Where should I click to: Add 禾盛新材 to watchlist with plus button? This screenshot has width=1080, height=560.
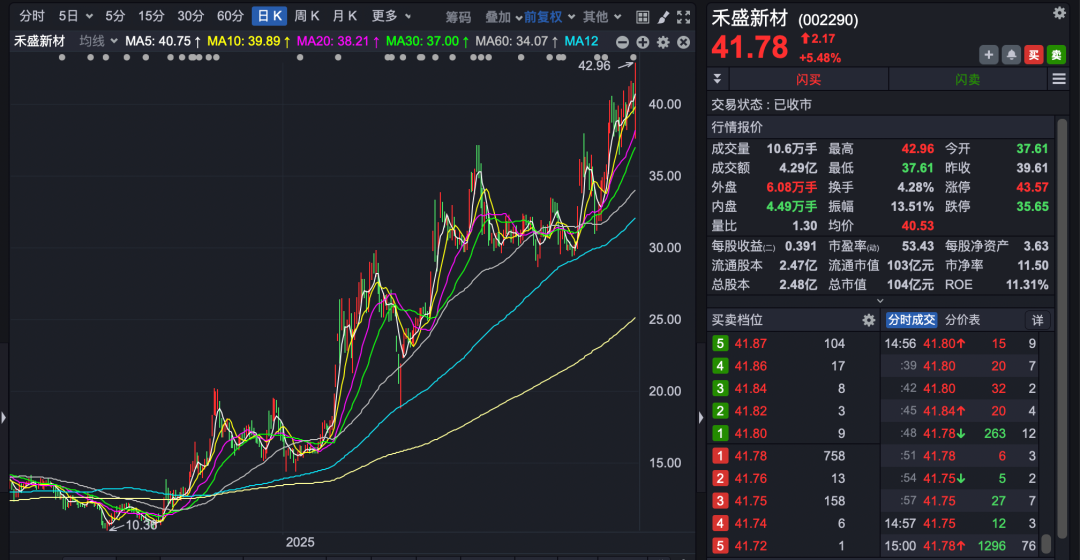click(x=989, y=55)
